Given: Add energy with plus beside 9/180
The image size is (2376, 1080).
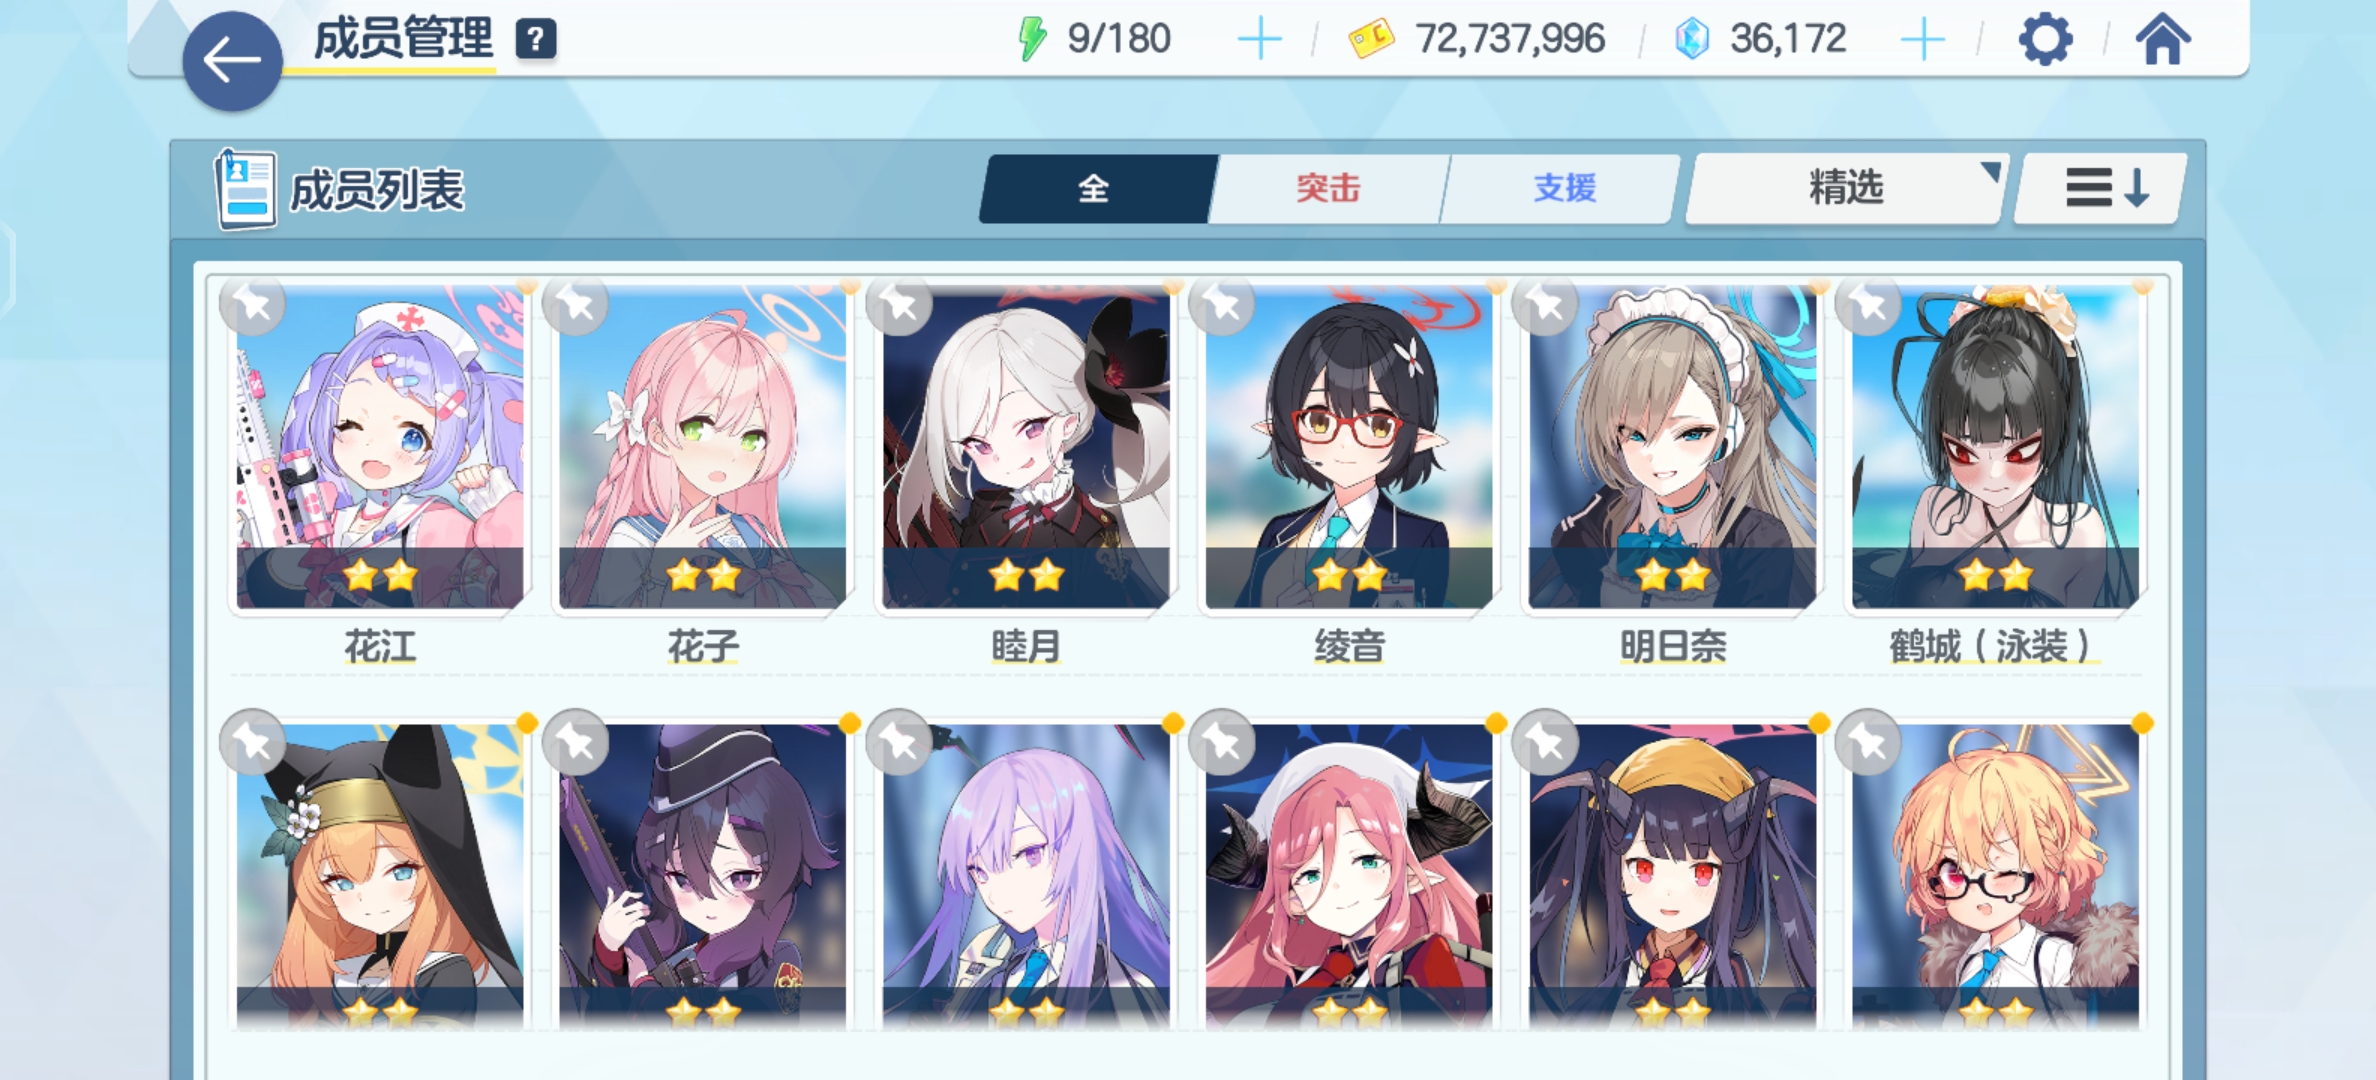Looking at the screenshot, I should click(x=1259, y=40).
